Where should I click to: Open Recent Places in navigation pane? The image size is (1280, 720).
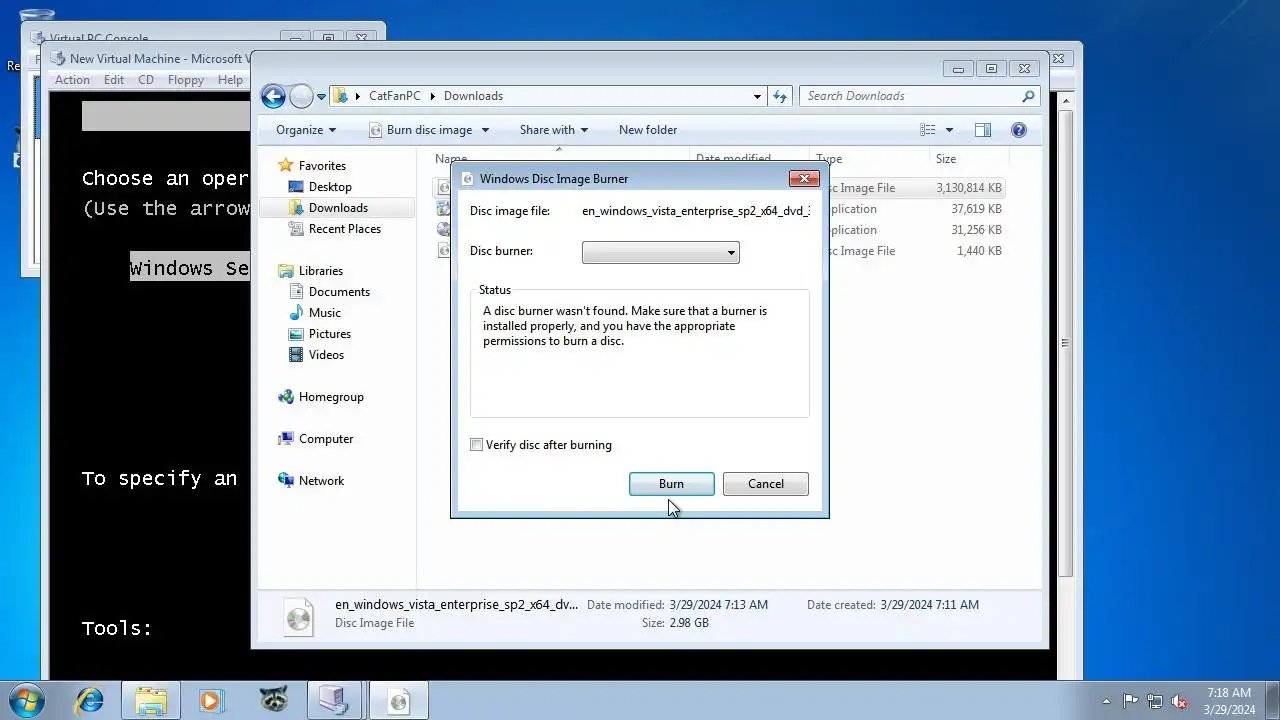coord(345,229)
